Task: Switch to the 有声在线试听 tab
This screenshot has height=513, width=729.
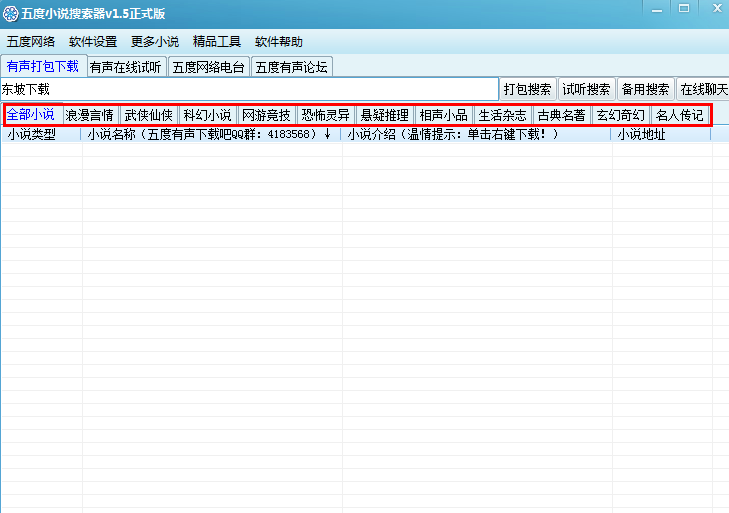Action: click(x=126, y=67)
